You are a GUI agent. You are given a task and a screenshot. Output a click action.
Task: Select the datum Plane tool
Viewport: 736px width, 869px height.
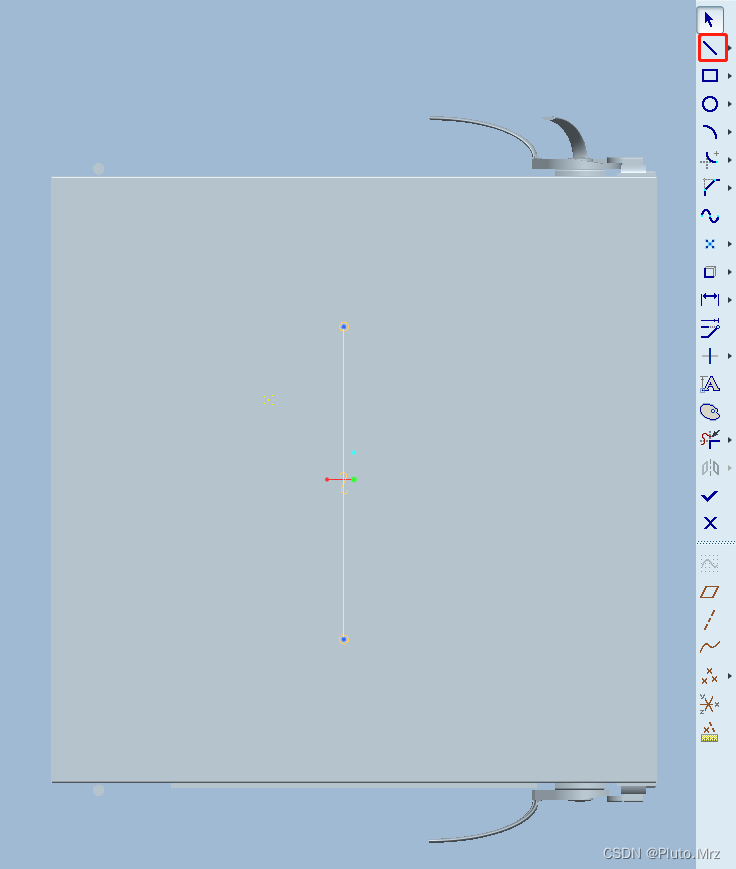pyautogui.click(x=709, y=592)
